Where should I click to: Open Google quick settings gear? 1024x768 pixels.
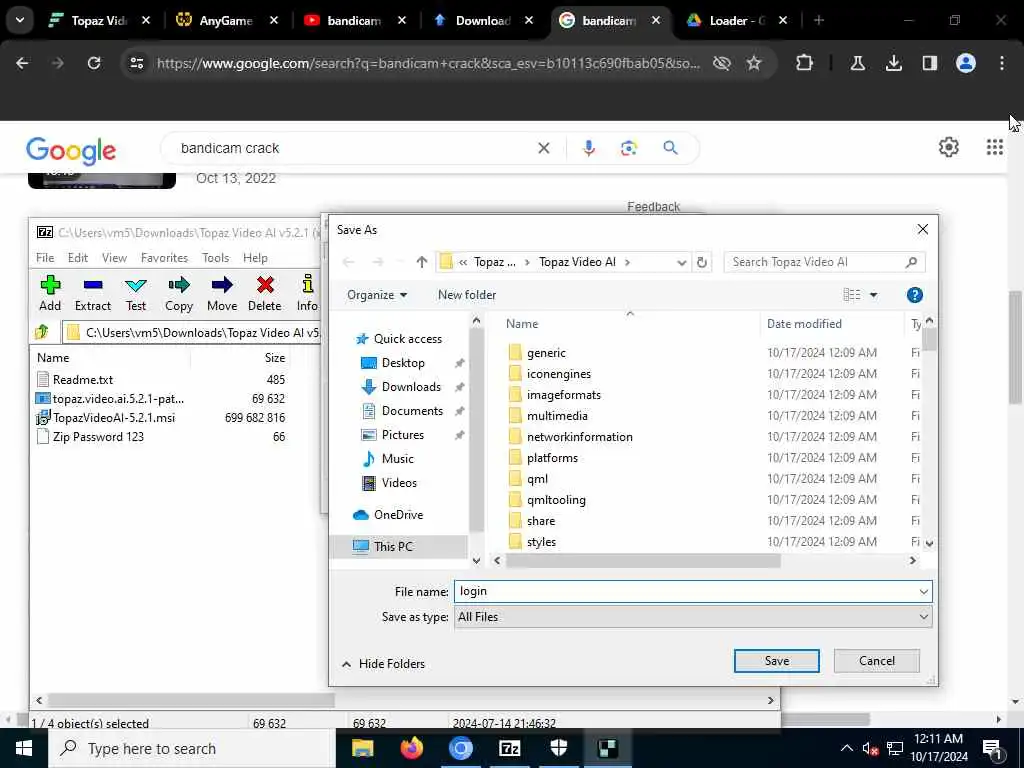point(948,147)
